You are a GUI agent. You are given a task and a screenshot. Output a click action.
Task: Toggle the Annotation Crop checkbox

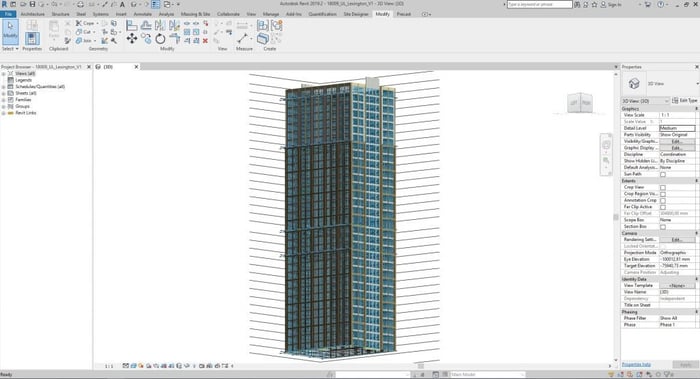(x=663, y=200)
